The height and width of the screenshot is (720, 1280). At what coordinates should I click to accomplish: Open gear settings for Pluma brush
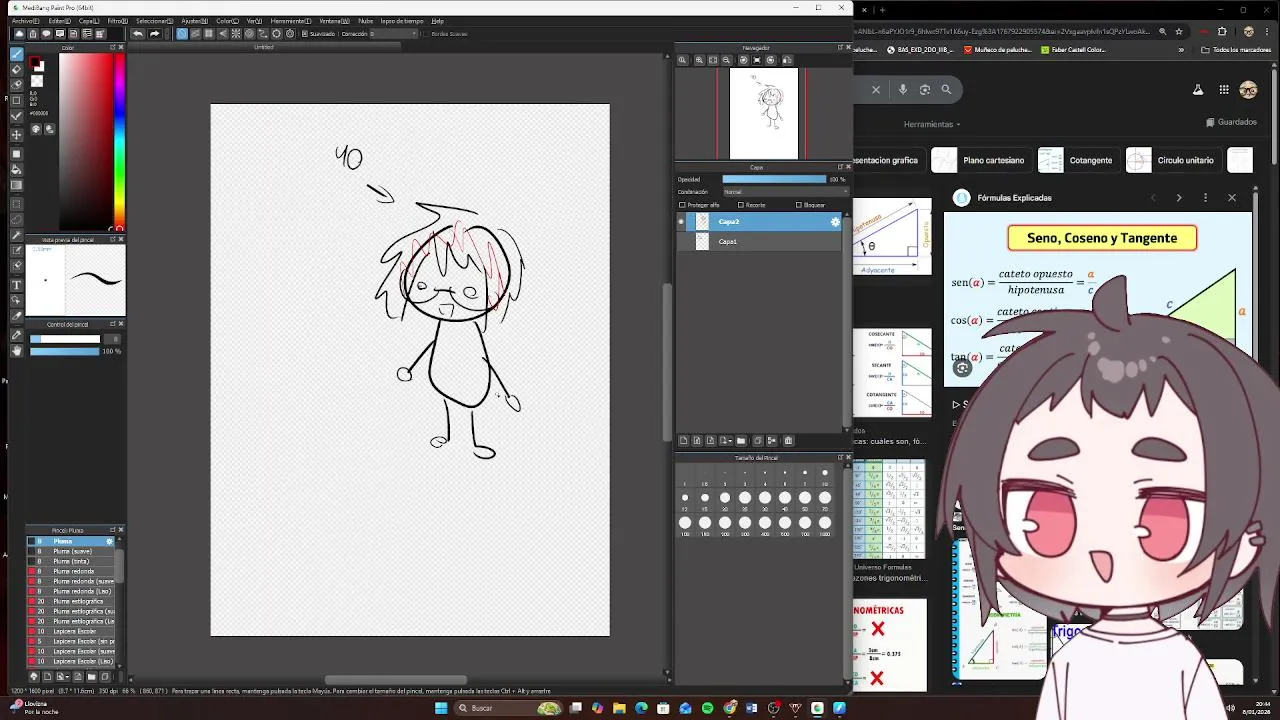pos(110,541)
